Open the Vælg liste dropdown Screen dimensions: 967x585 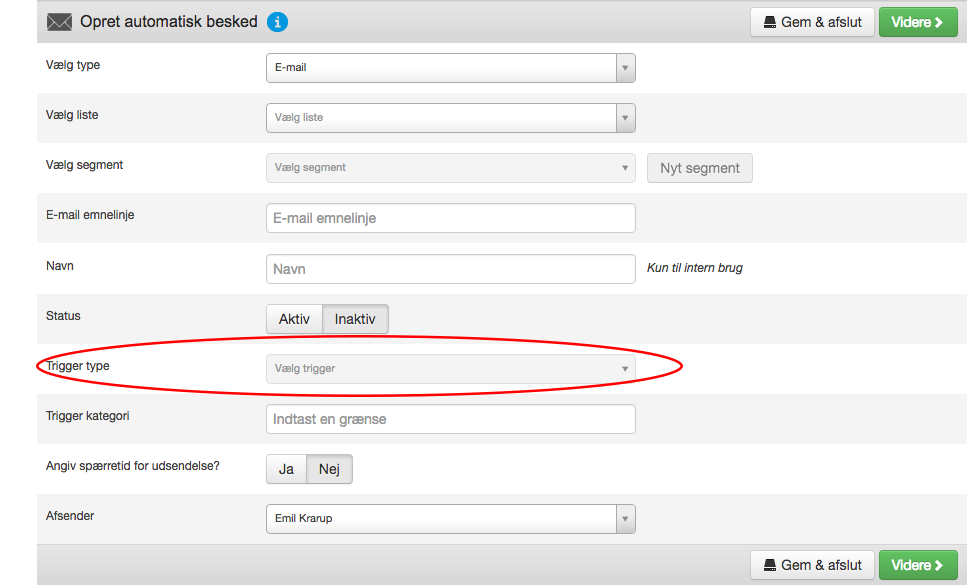pos(451,118)
